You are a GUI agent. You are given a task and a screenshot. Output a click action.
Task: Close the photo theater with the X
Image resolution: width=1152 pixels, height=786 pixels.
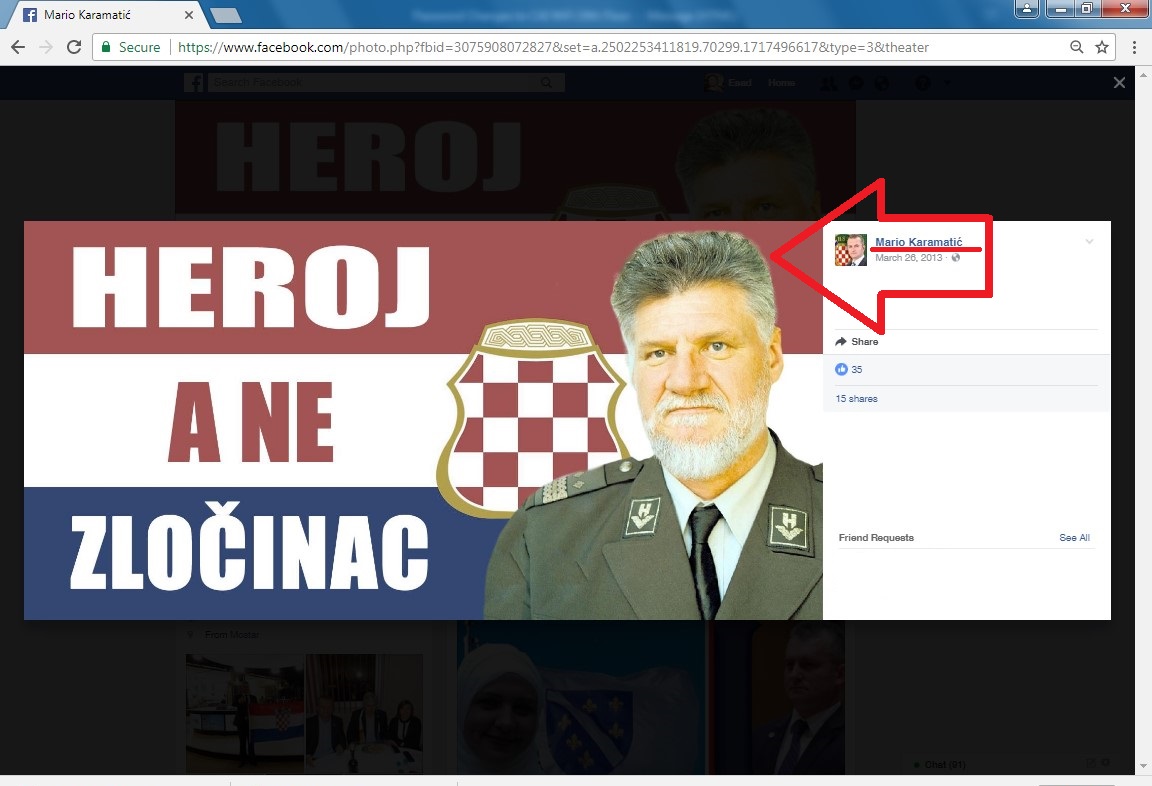click(1119, 82)
